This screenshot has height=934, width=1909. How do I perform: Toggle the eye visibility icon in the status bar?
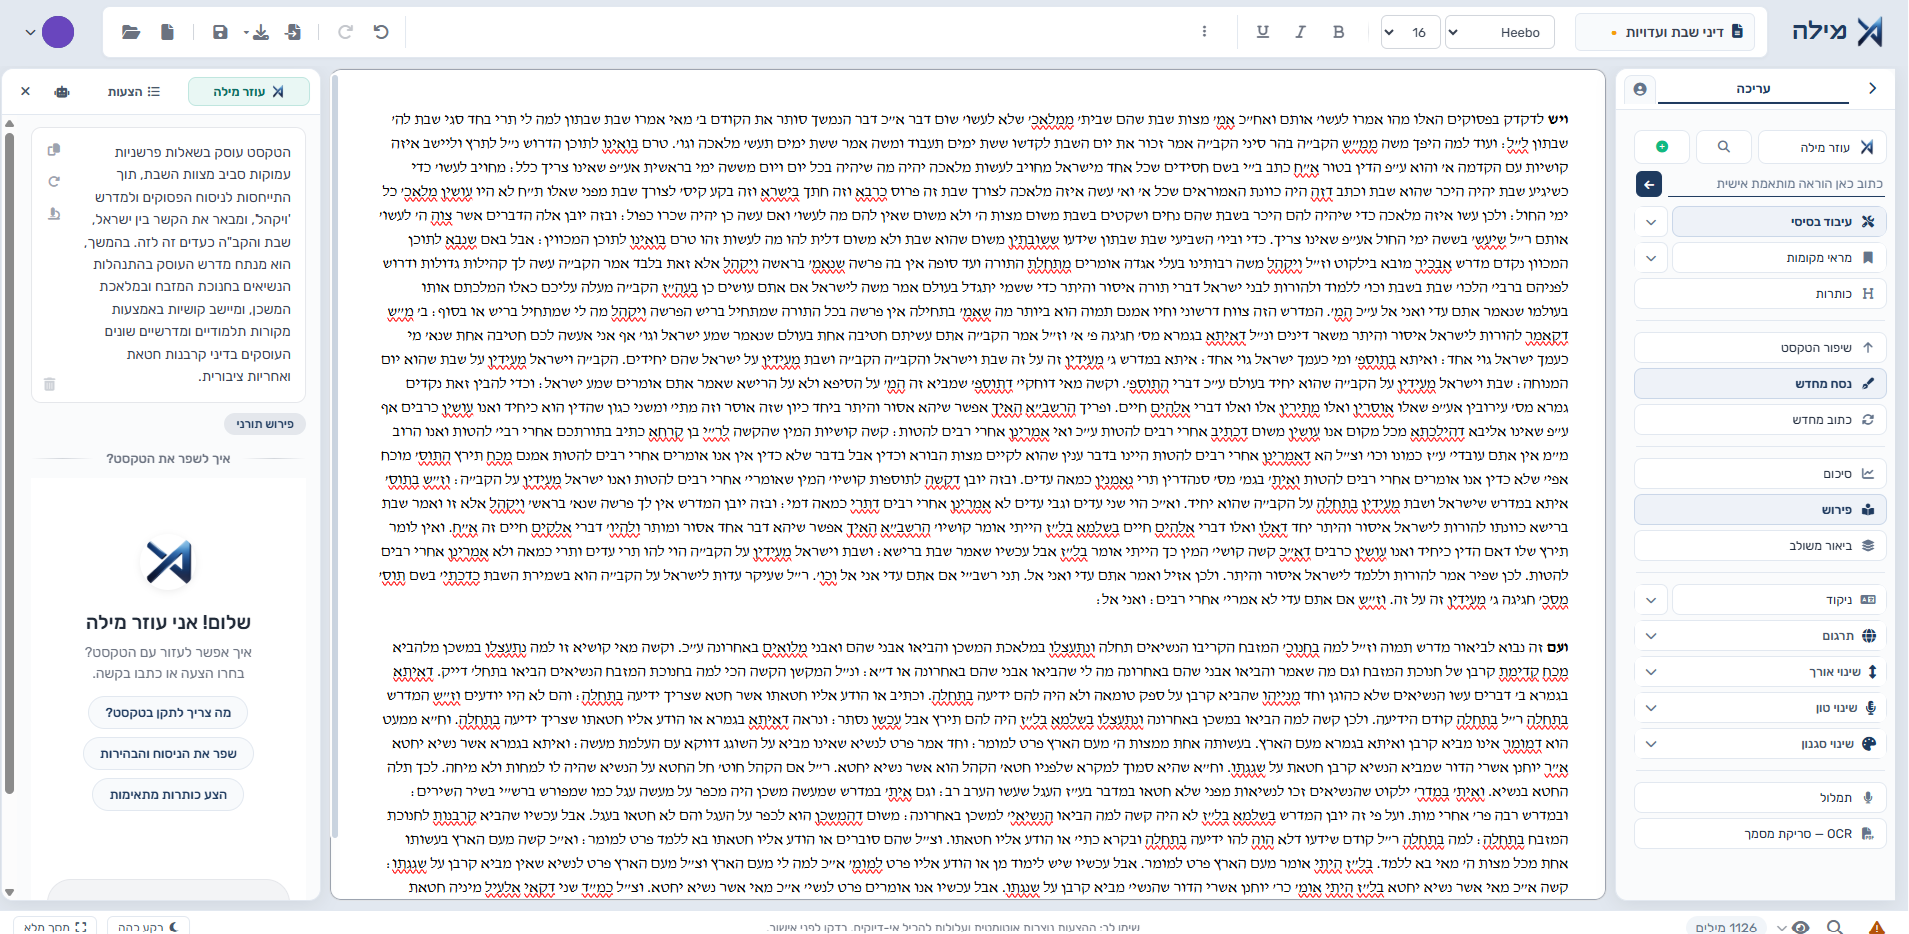1800,927
